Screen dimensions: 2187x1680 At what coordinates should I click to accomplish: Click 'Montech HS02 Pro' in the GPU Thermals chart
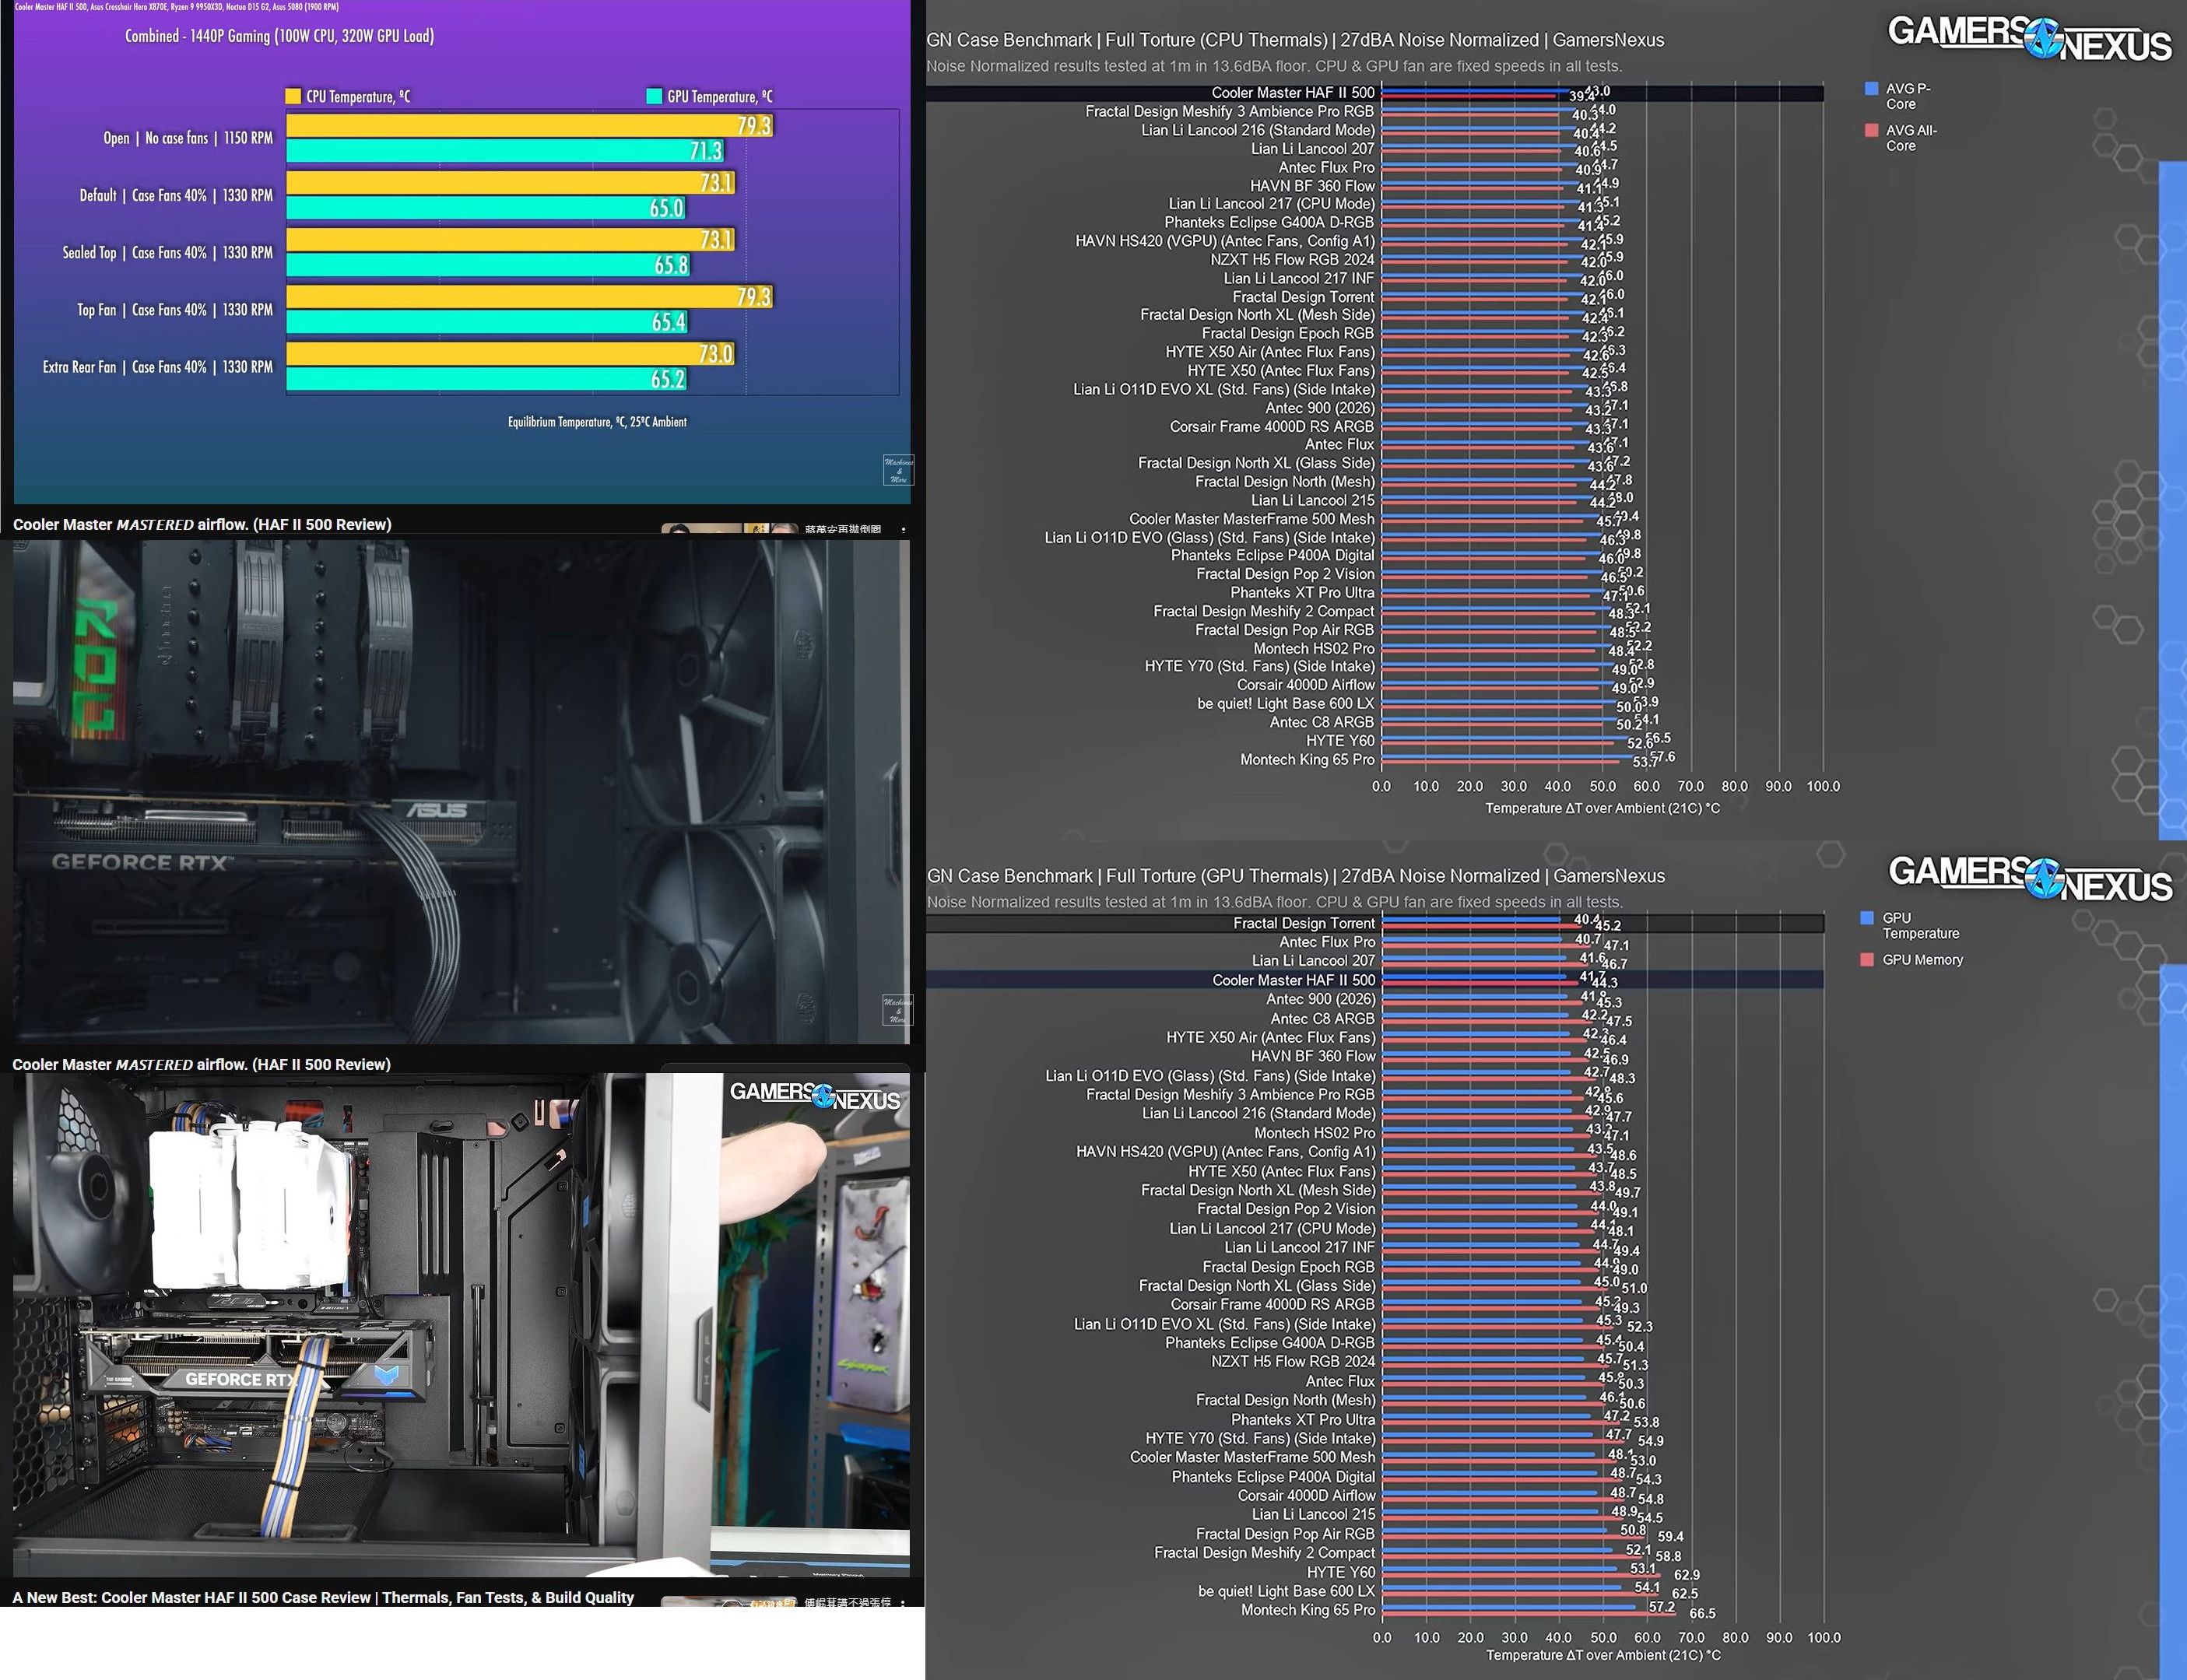coord(1315,1133)
